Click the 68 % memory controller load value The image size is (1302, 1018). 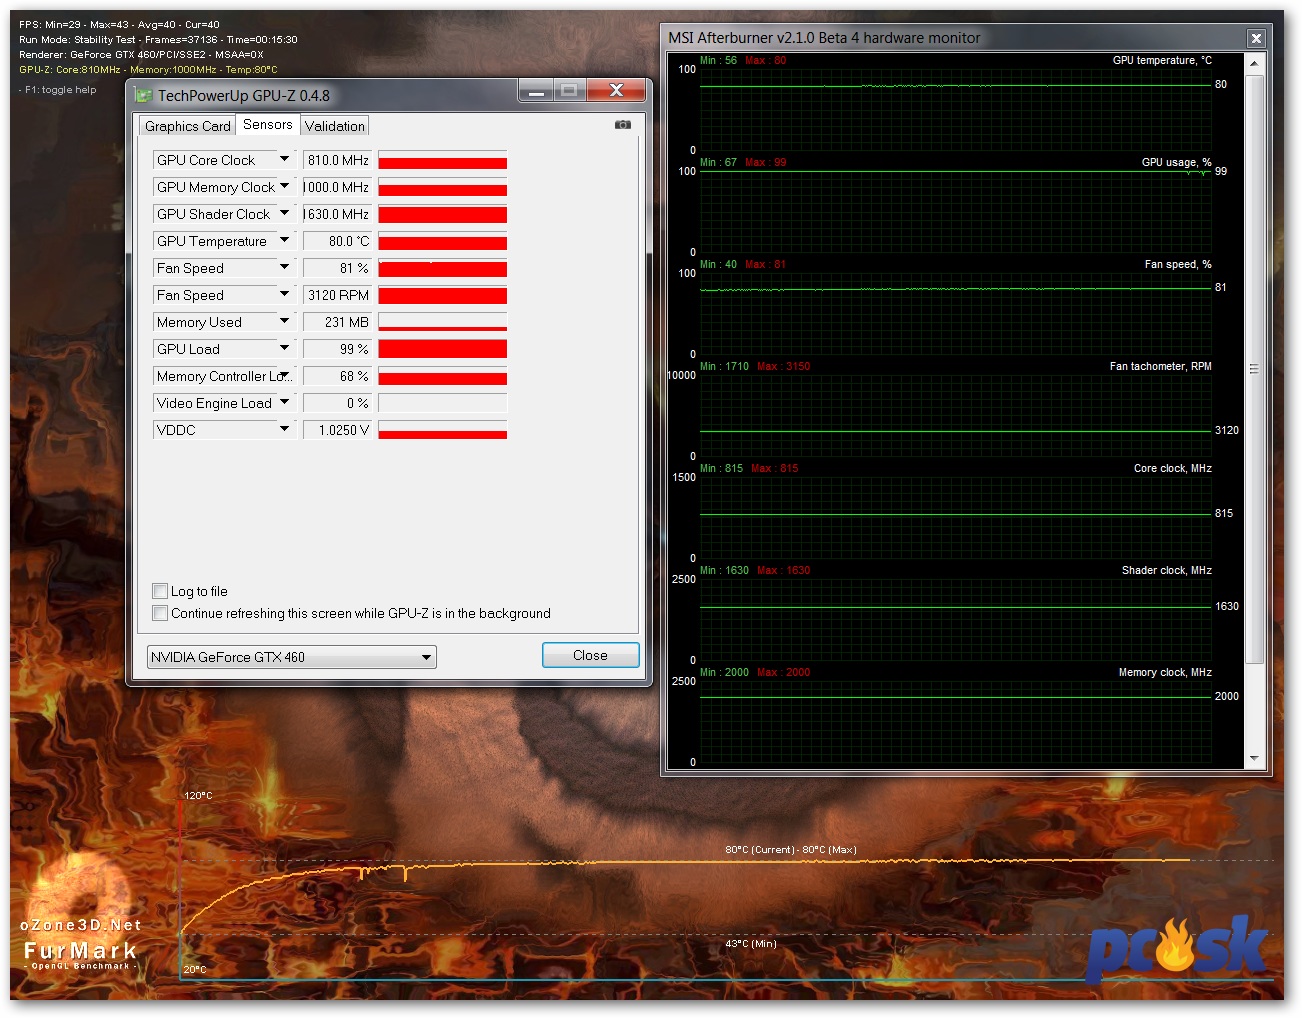pos(338,376)
